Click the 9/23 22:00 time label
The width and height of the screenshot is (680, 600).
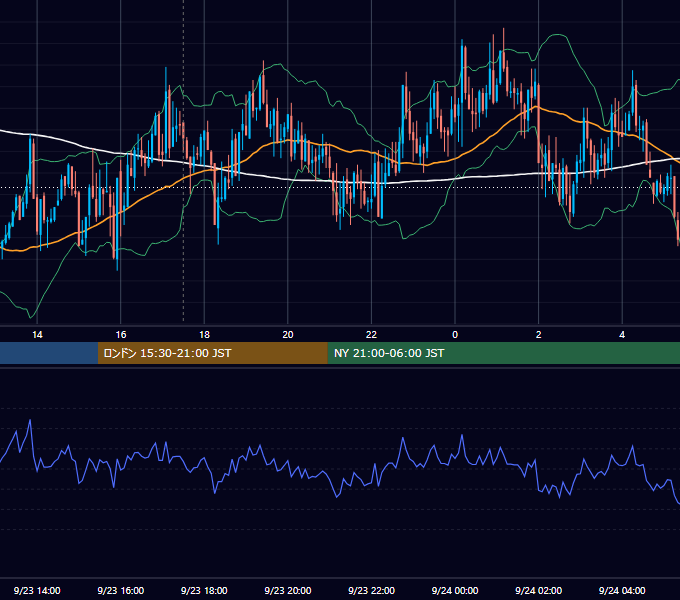tap(372, 590)
